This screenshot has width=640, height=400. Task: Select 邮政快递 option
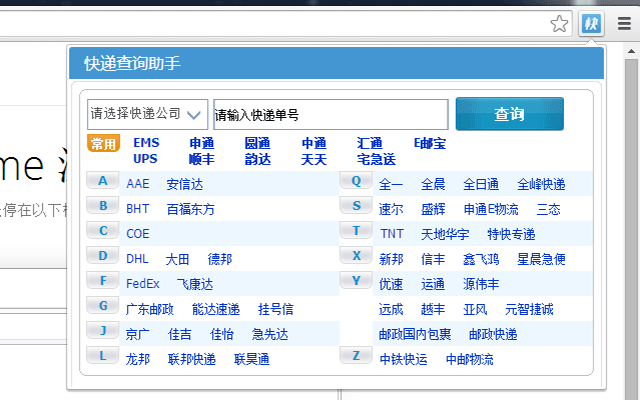click(x=493, y=334)
